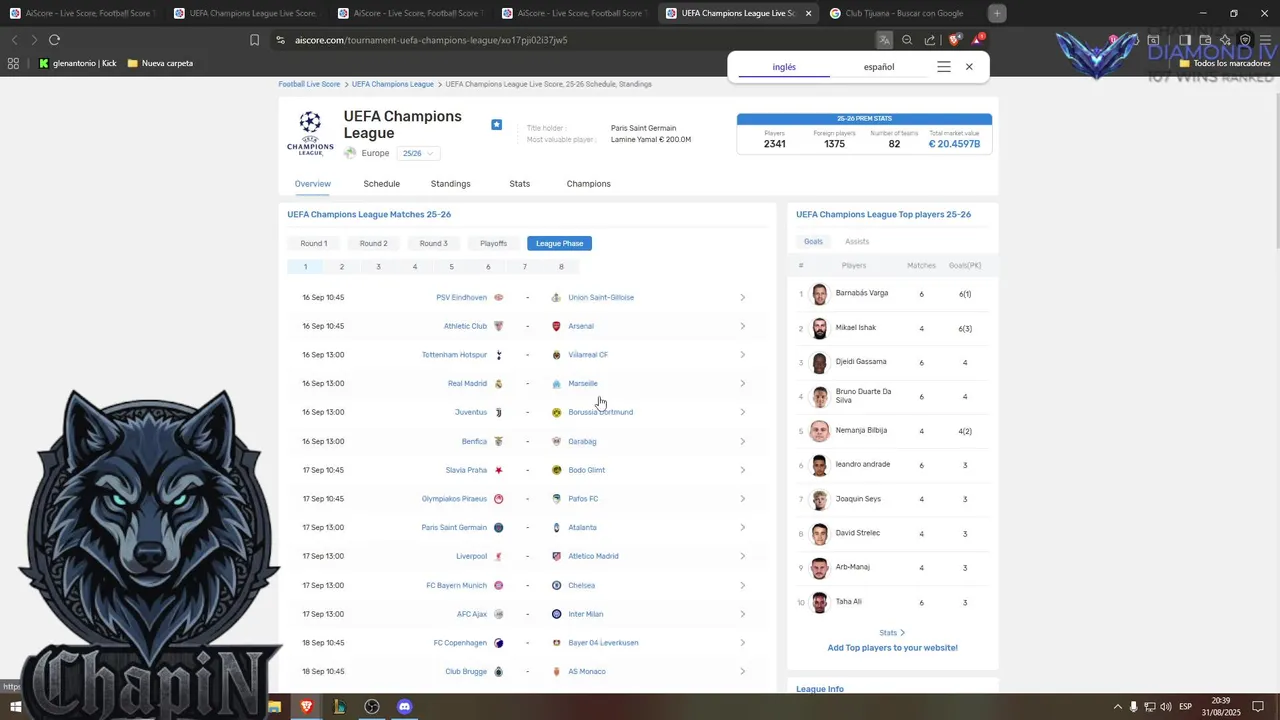Image resolution: width=1280 pixels, height=720 pixels.
Task: Select matchday 5
Action: point(451,267)
